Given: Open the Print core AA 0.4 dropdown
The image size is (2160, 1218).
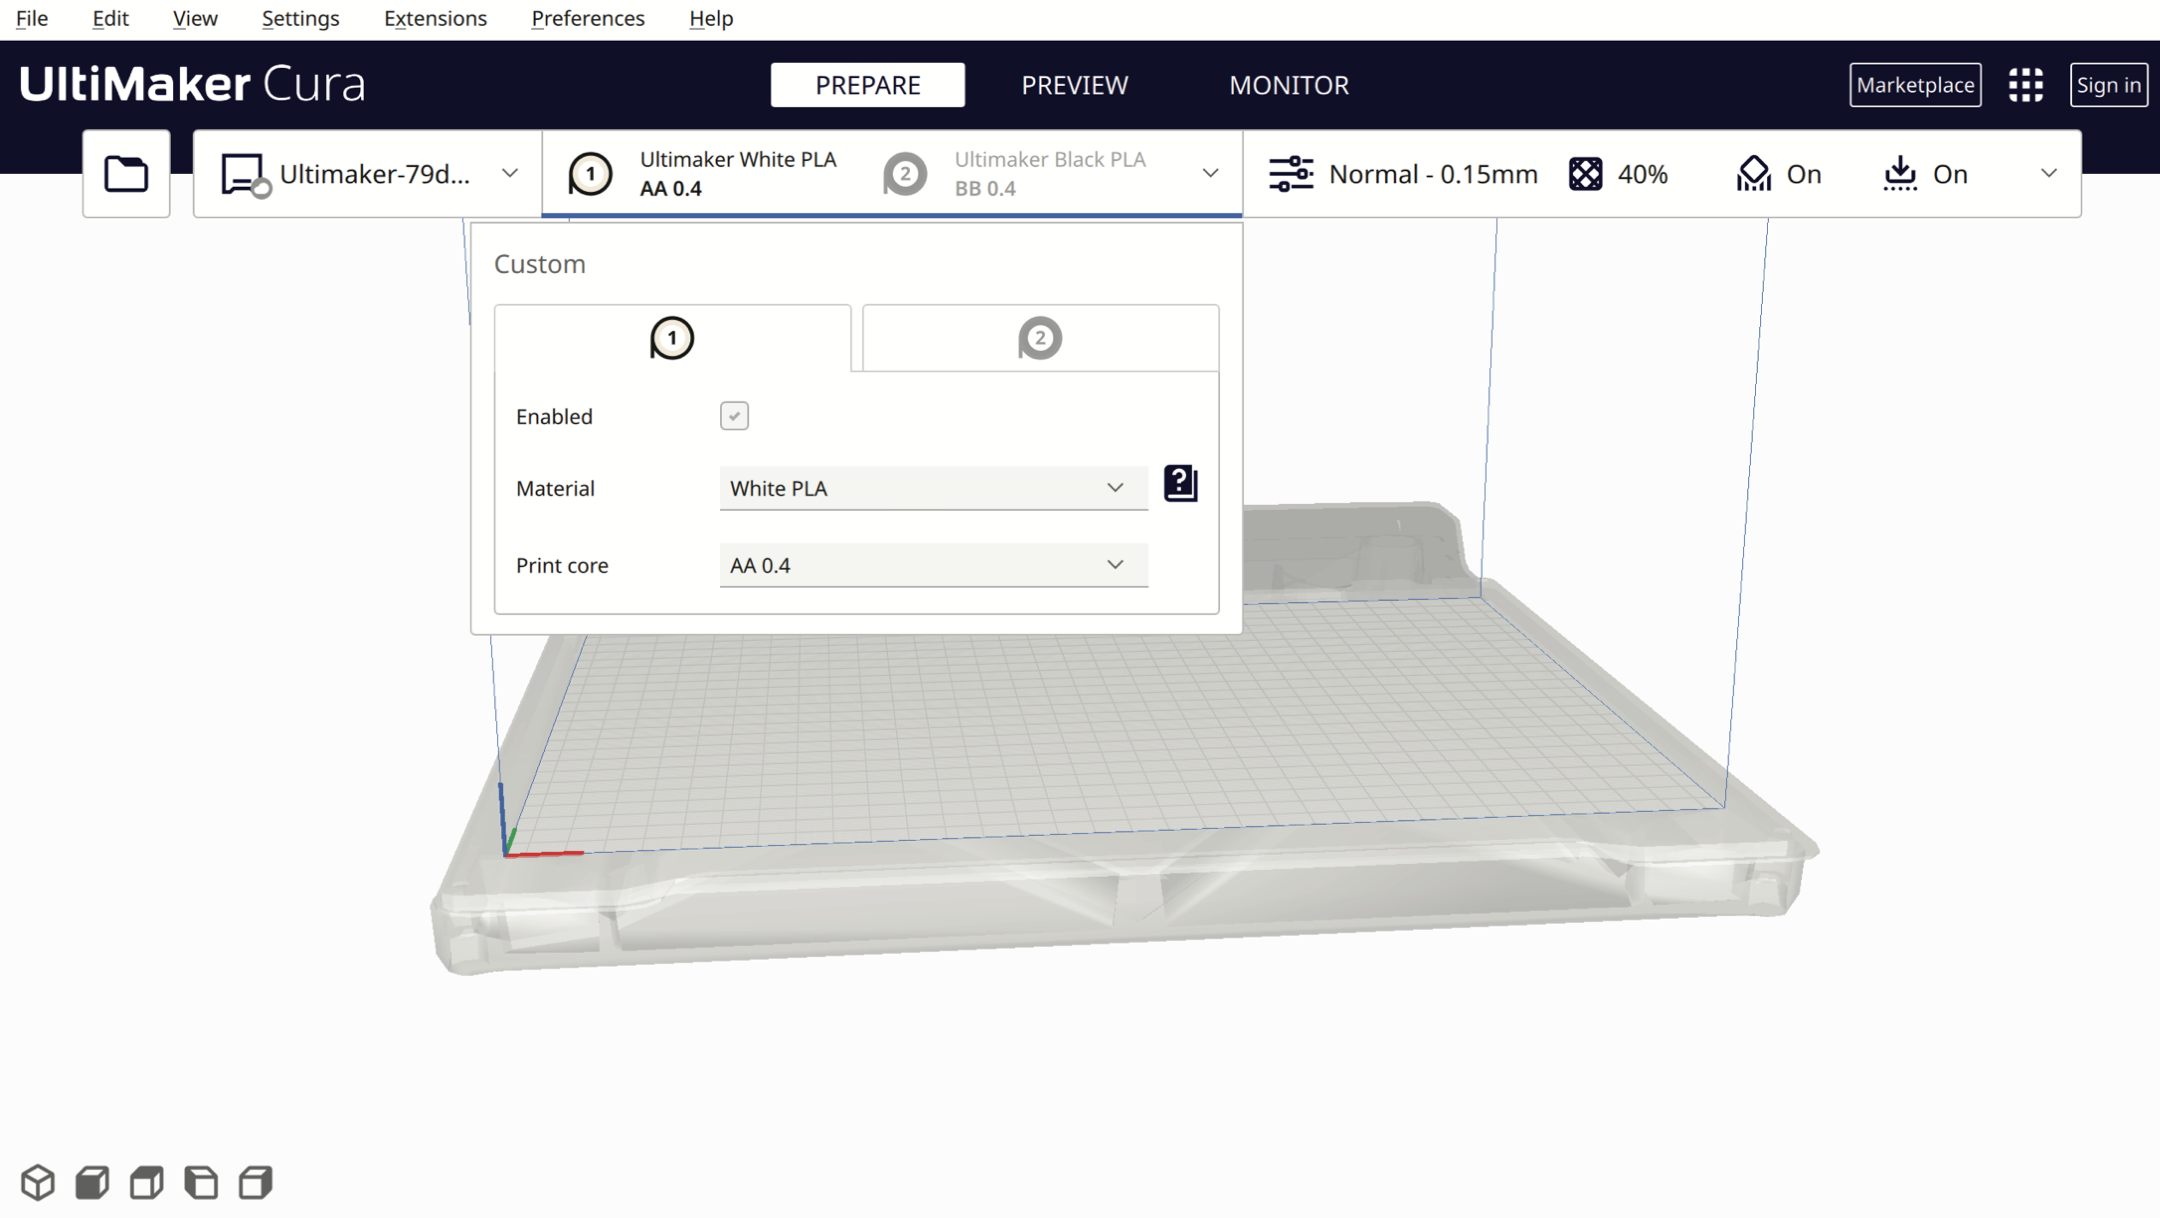Looking at the screenshot, I should (932, 565).
